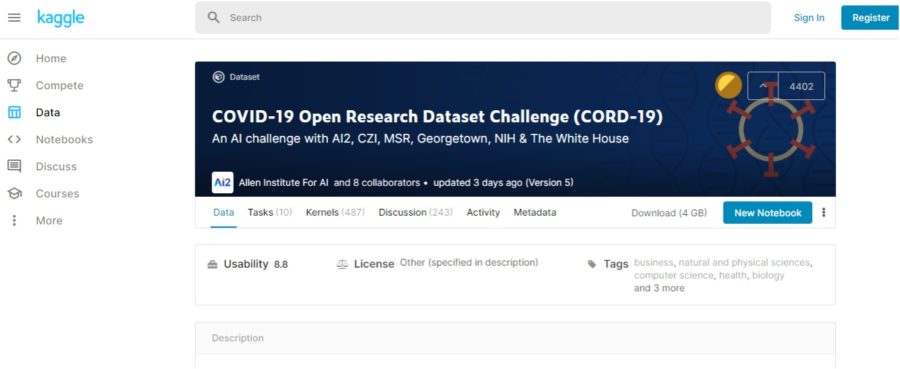Click the subtitle 'An AI challenge with AI2, CZI...'

click(x=420, y=138)
